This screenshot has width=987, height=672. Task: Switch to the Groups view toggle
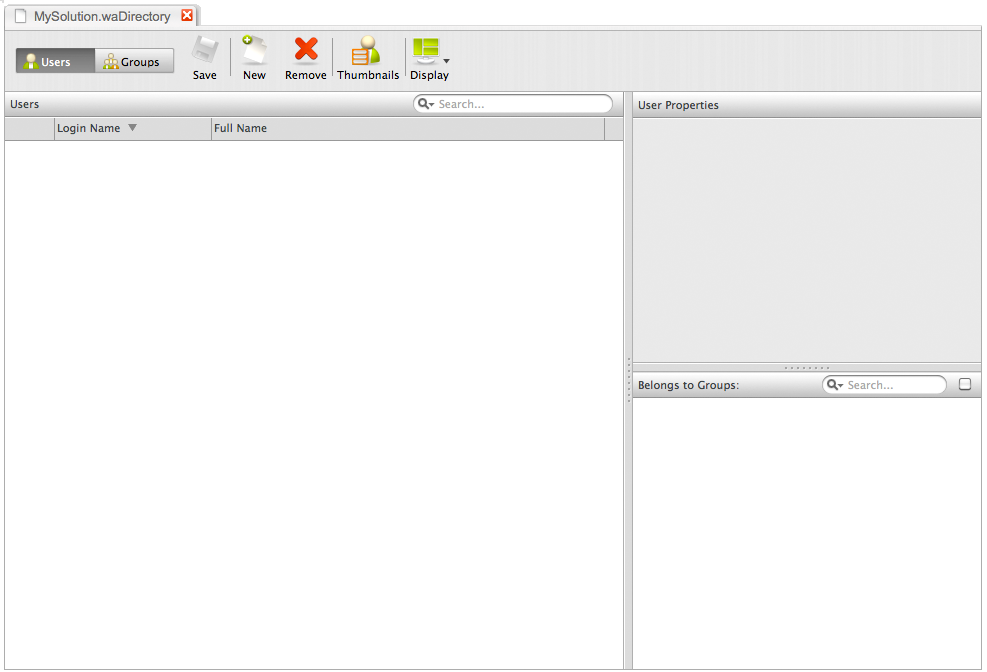pos(134,61)
